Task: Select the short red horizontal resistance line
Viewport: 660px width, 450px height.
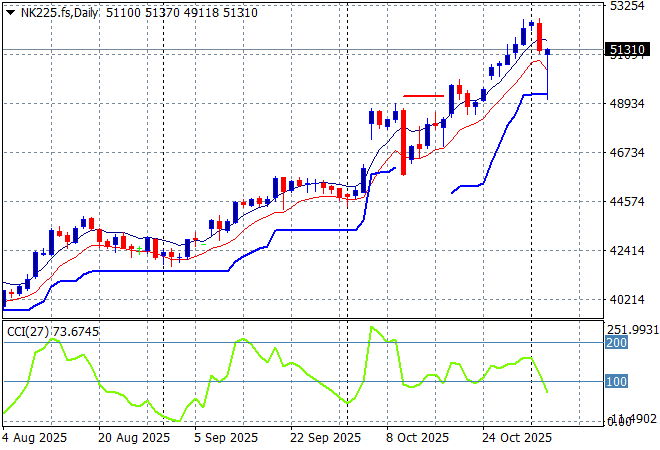Action: (423, 96)
